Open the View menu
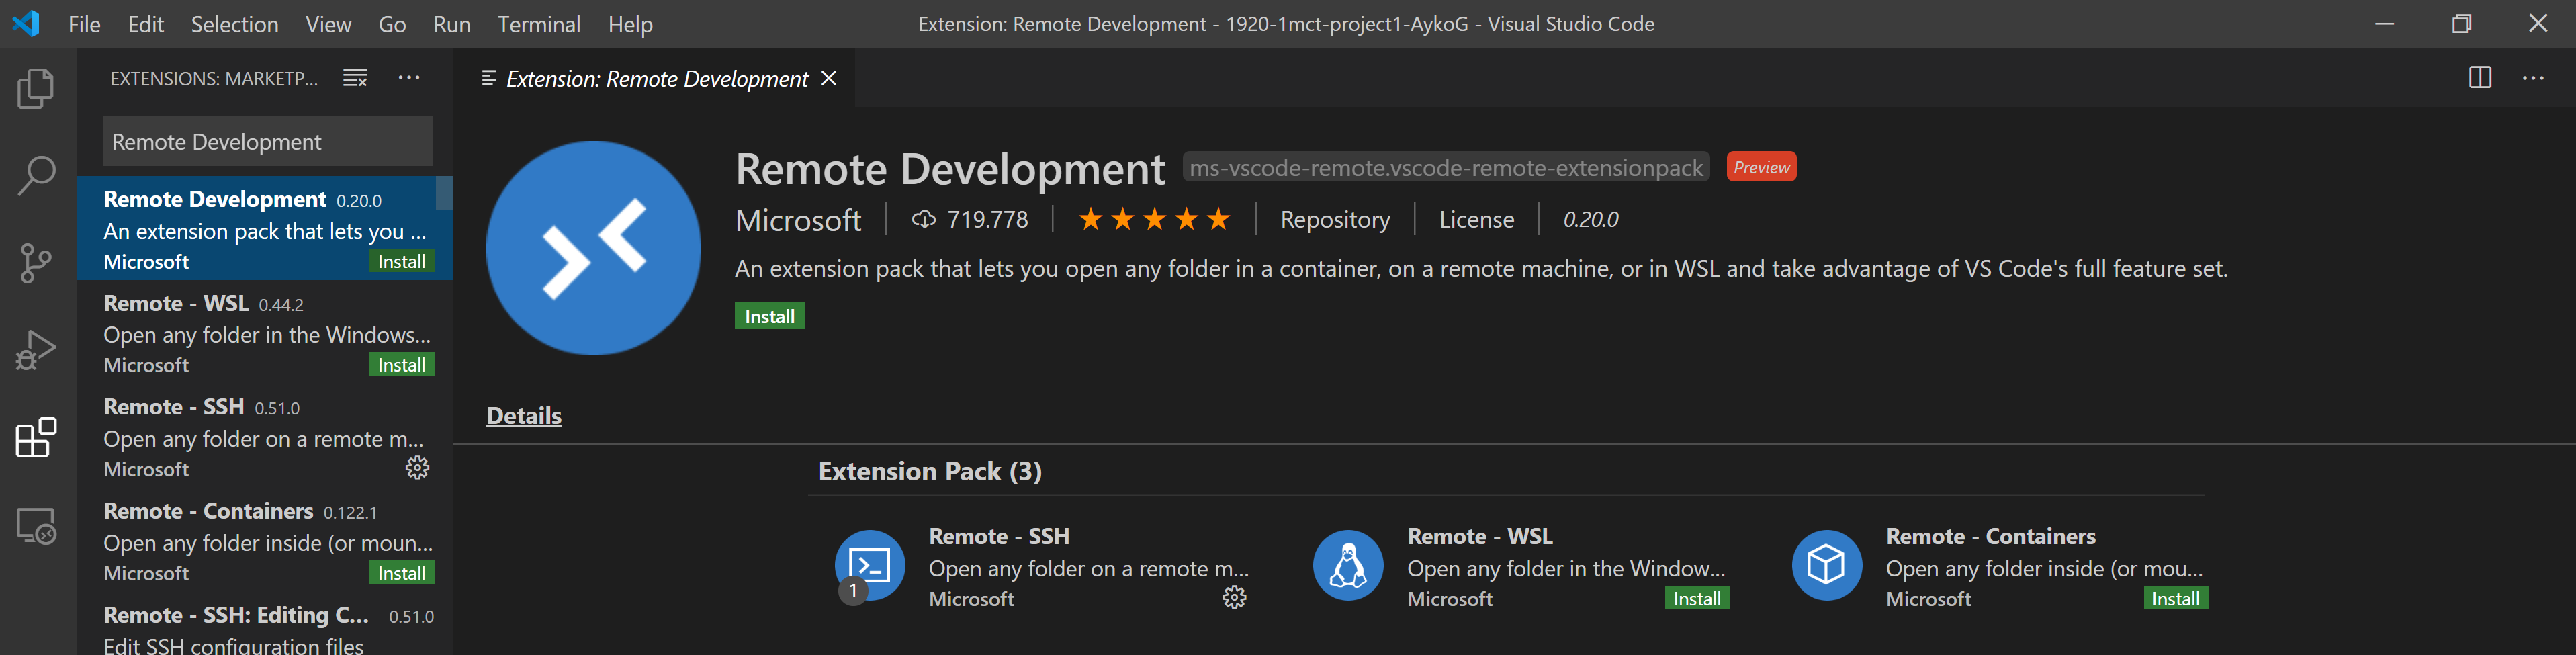Viewport: 2576px width, 655px height. [328, 24]
